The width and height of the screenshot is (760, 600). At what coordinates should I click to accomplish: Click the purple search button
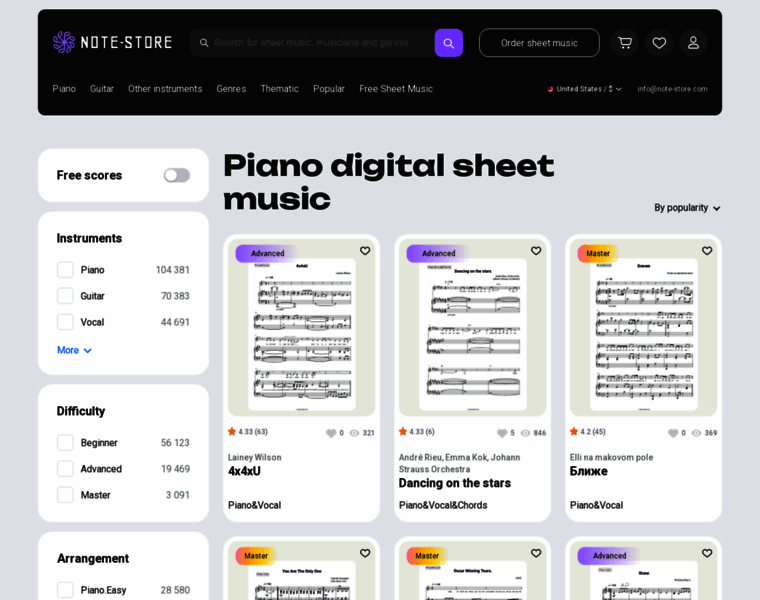click(x=448, y=43)
